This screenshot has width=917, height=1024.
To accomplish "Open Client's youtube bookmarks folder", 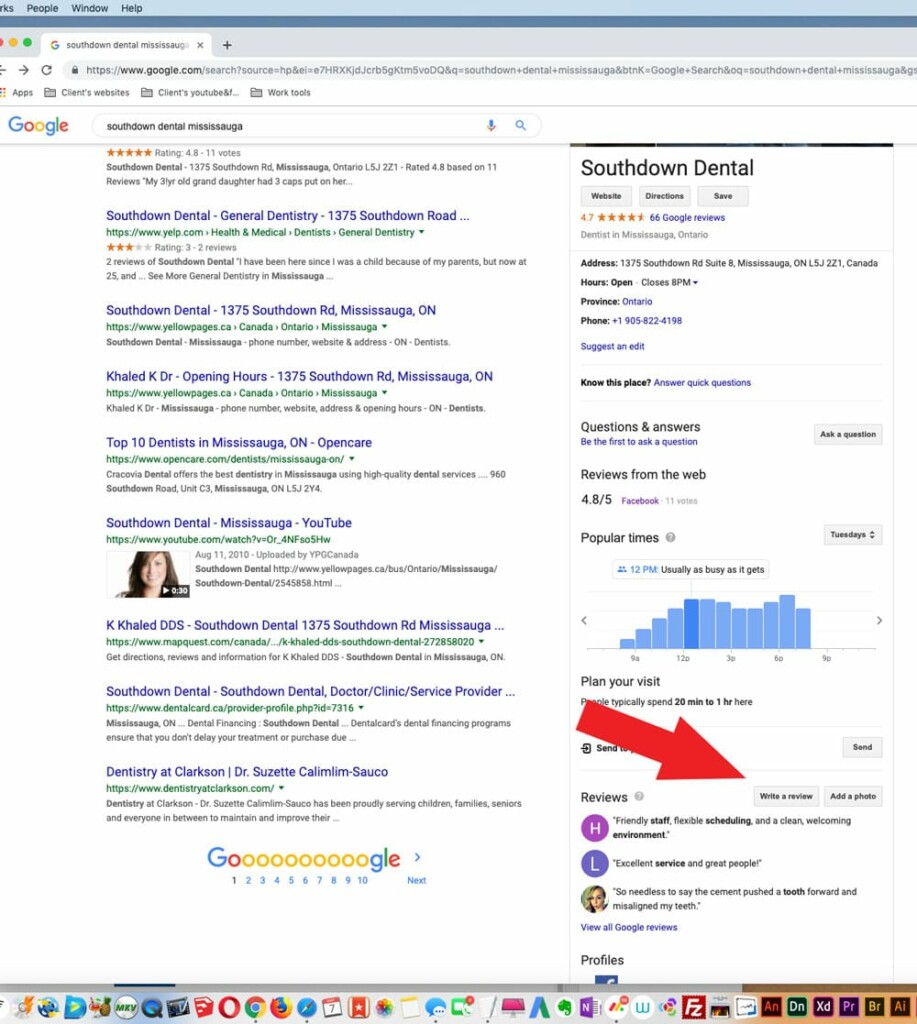I will click(190, 92).
